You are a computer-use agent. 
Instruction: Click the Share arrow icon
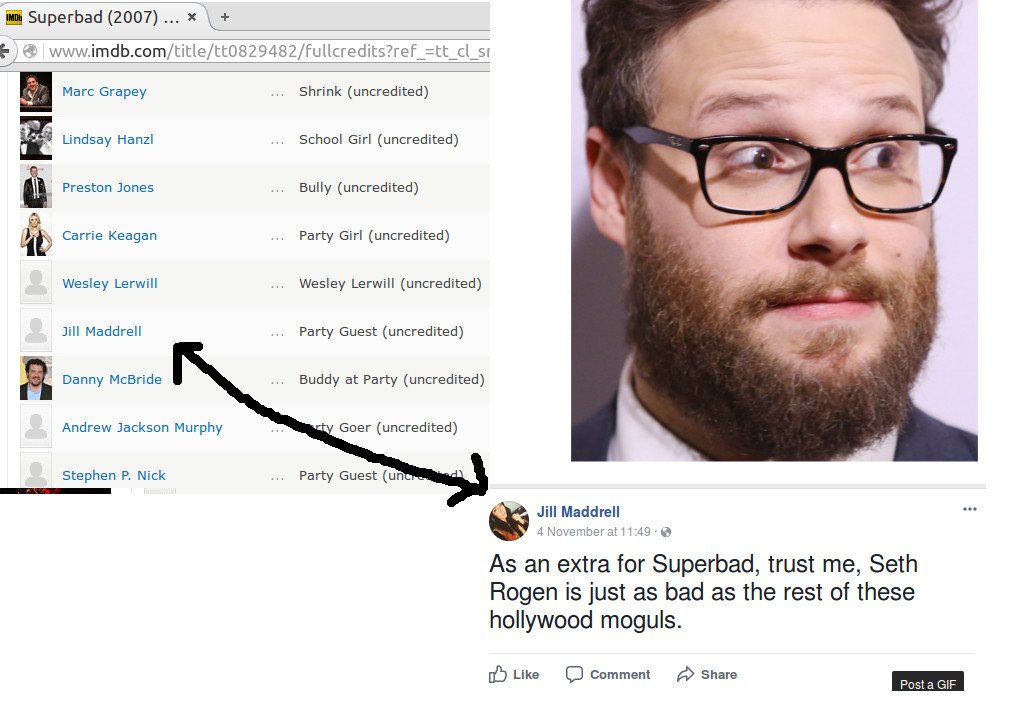coord(686,674)
